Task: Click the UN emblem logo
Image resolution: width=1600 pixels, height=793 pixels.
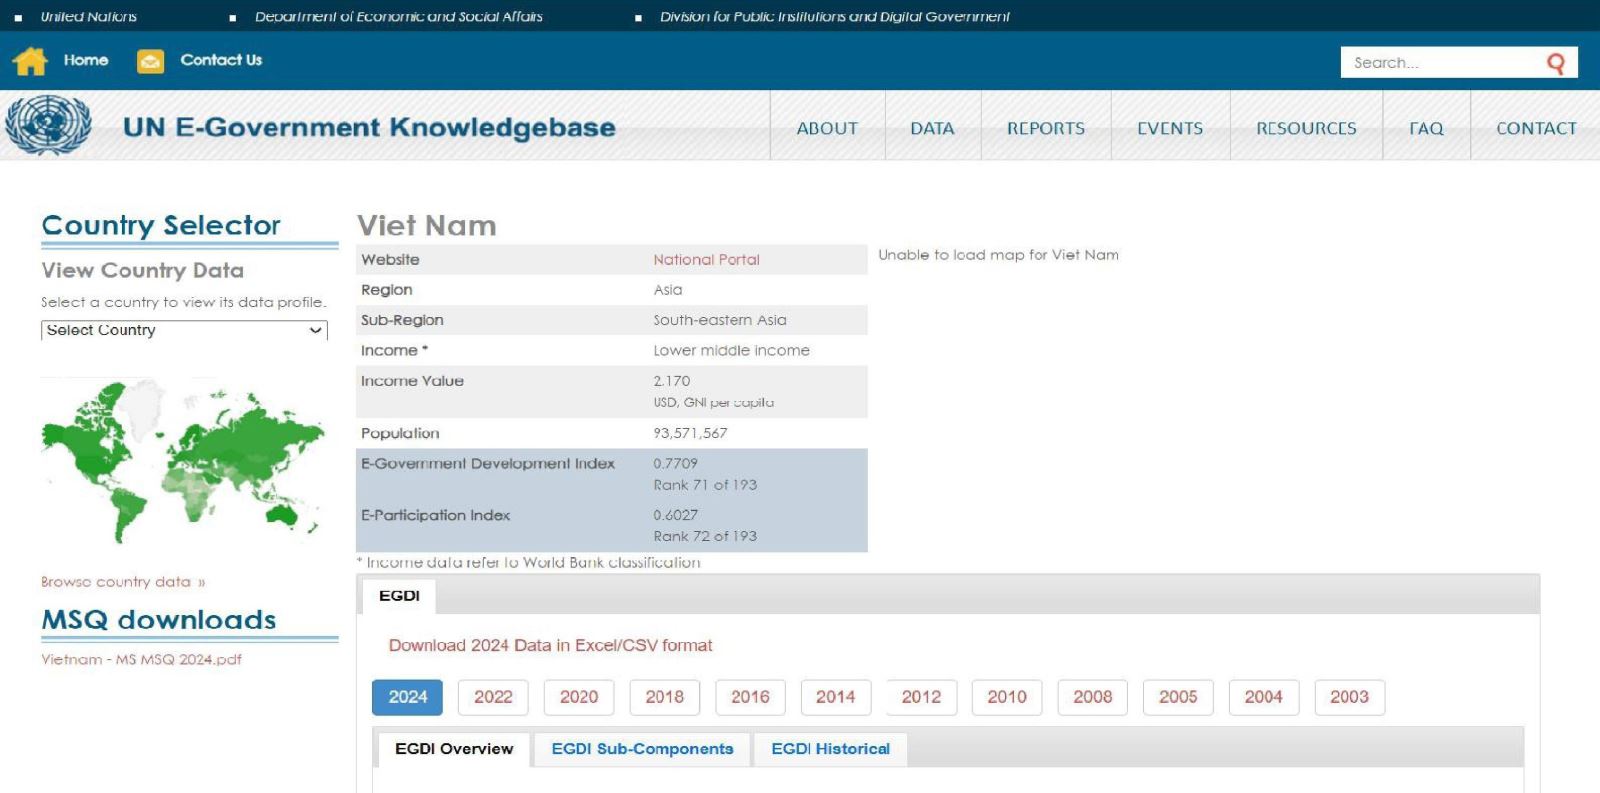Action: point(48,125)
